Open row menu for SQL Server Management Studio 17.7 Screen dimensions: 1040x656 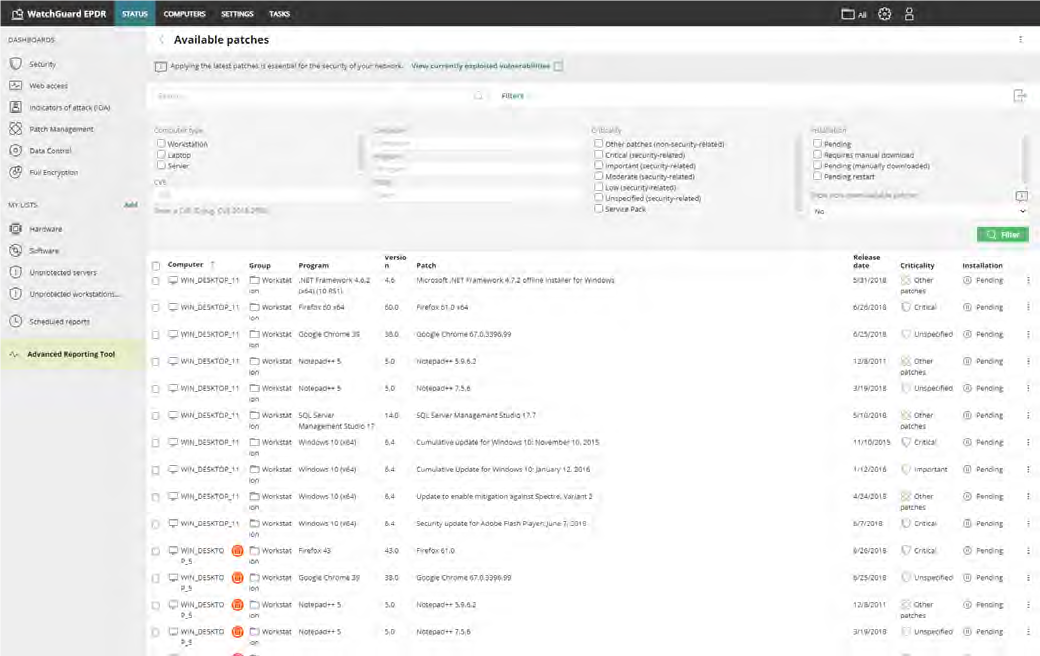point(1028,416)
